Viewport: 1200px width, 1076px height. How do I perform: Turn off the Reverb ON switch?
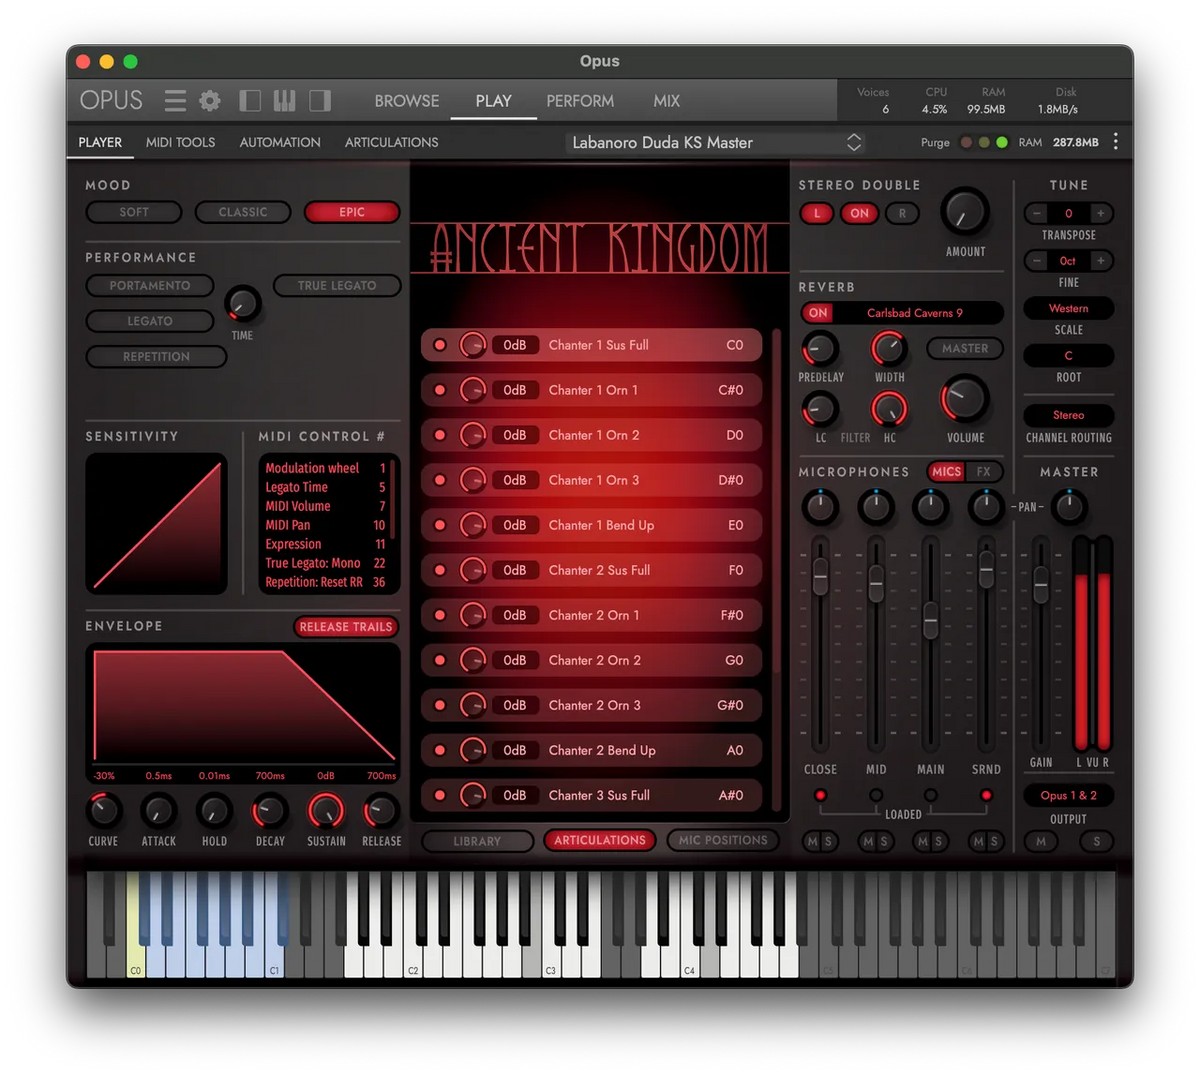818,313
